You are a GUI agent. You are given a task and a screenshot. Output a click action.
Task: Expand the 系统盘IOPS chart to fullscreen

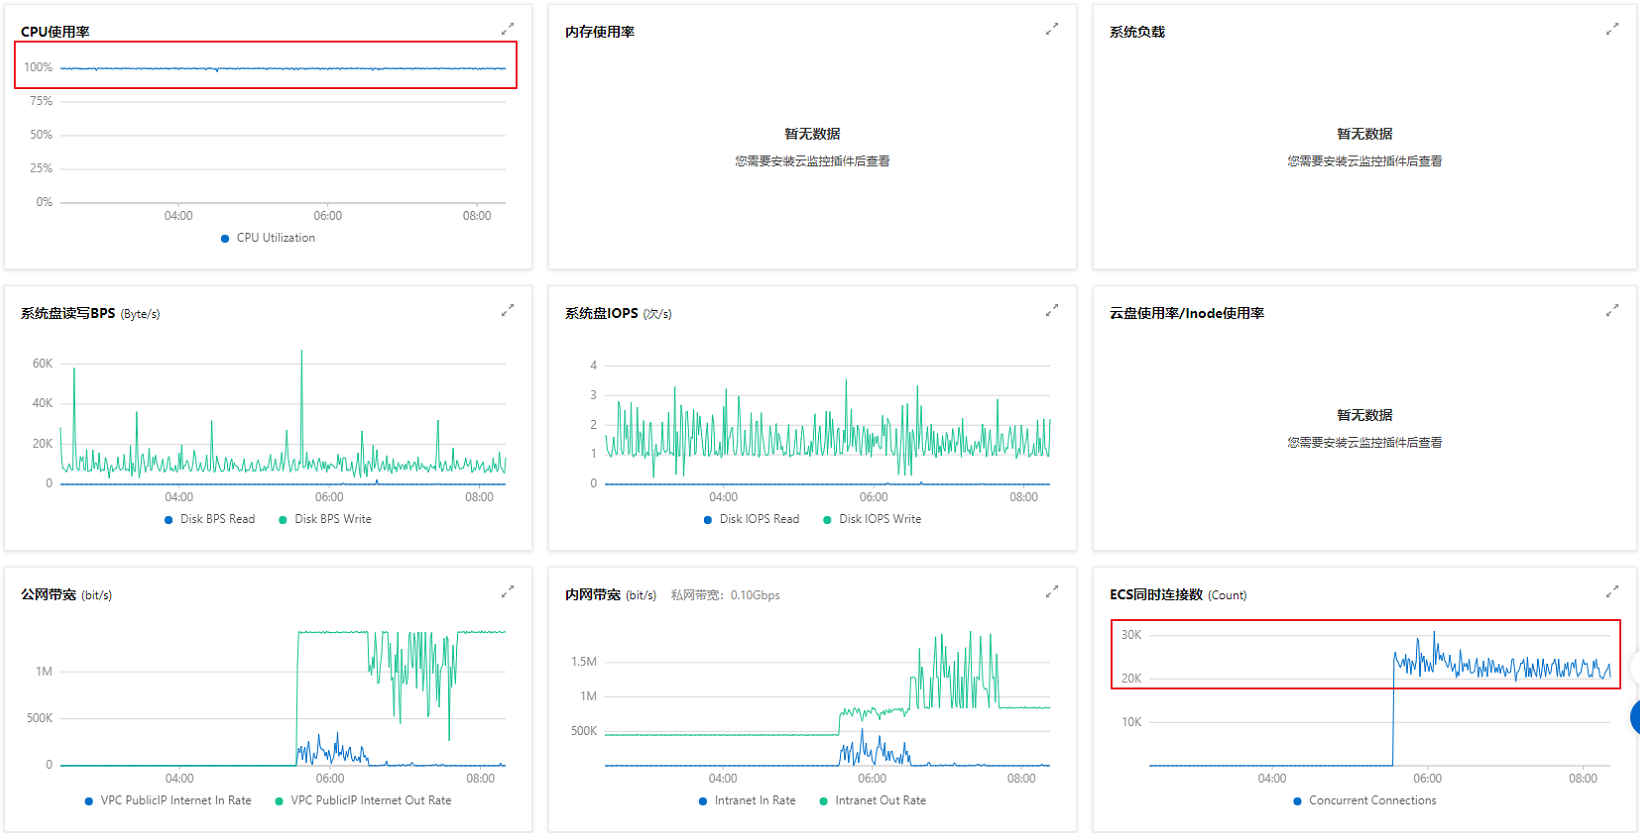(1052, 310)
